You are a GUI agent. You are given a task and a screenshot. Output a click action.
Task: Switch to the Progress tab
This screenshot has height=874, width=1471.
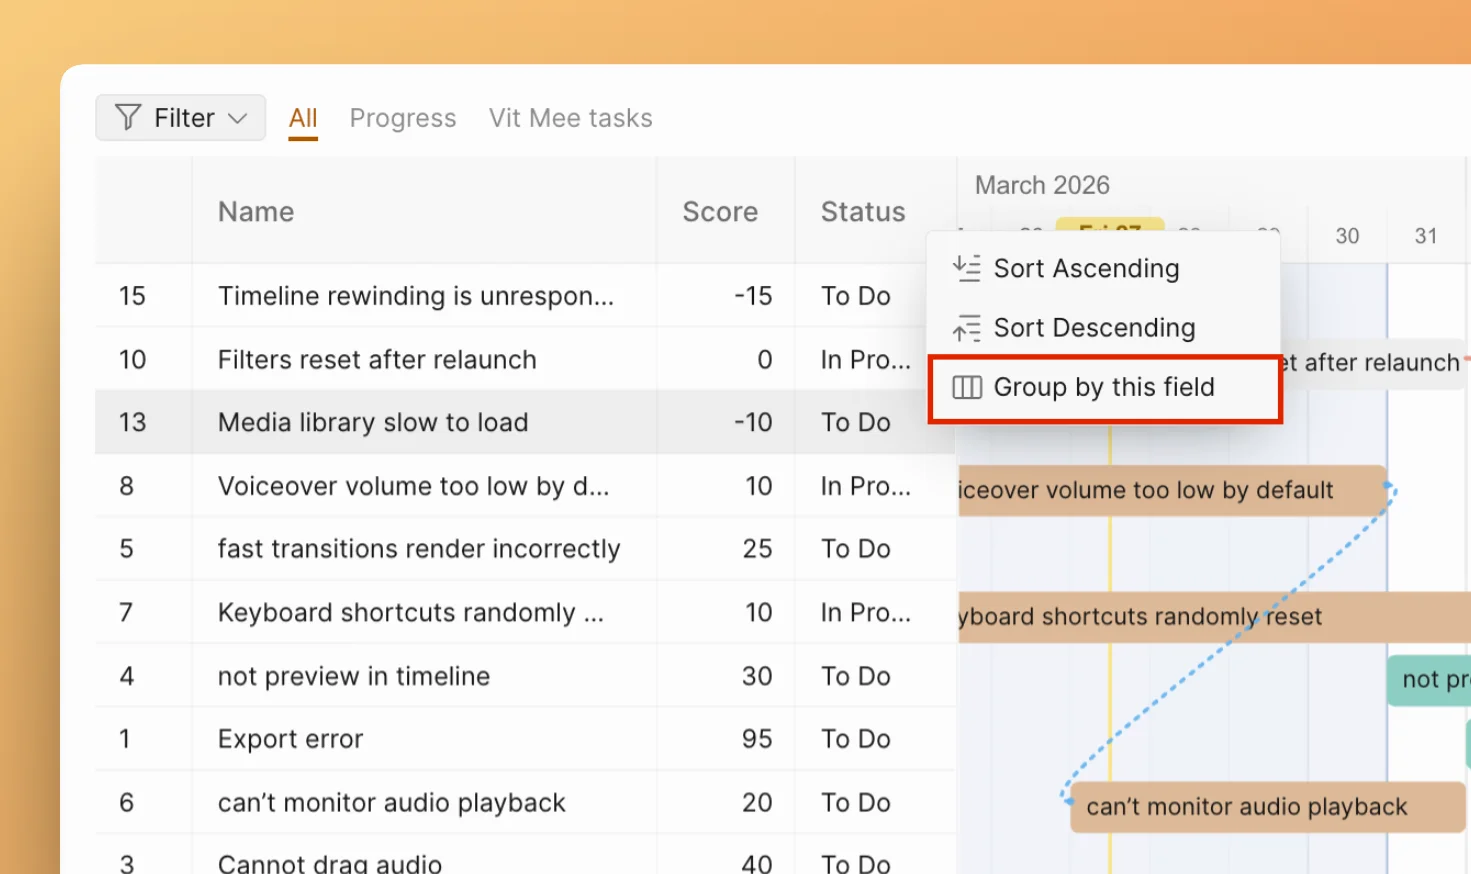click(x=402, y=117)
